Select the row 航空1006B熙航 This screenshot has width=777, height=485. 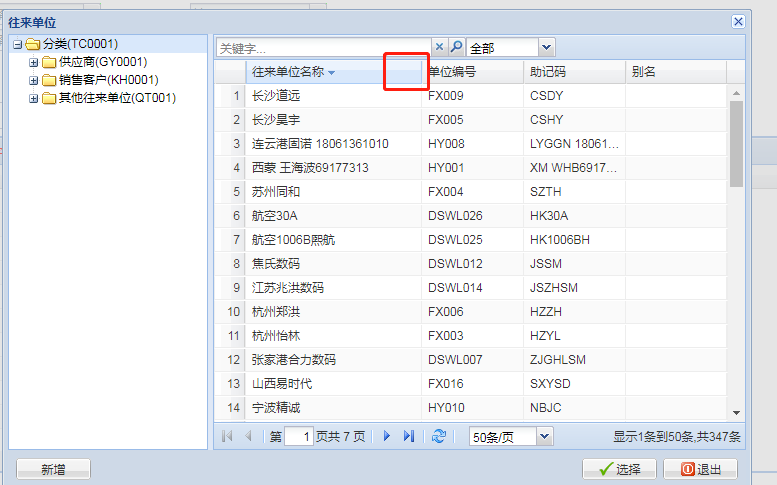coord(471,240)
